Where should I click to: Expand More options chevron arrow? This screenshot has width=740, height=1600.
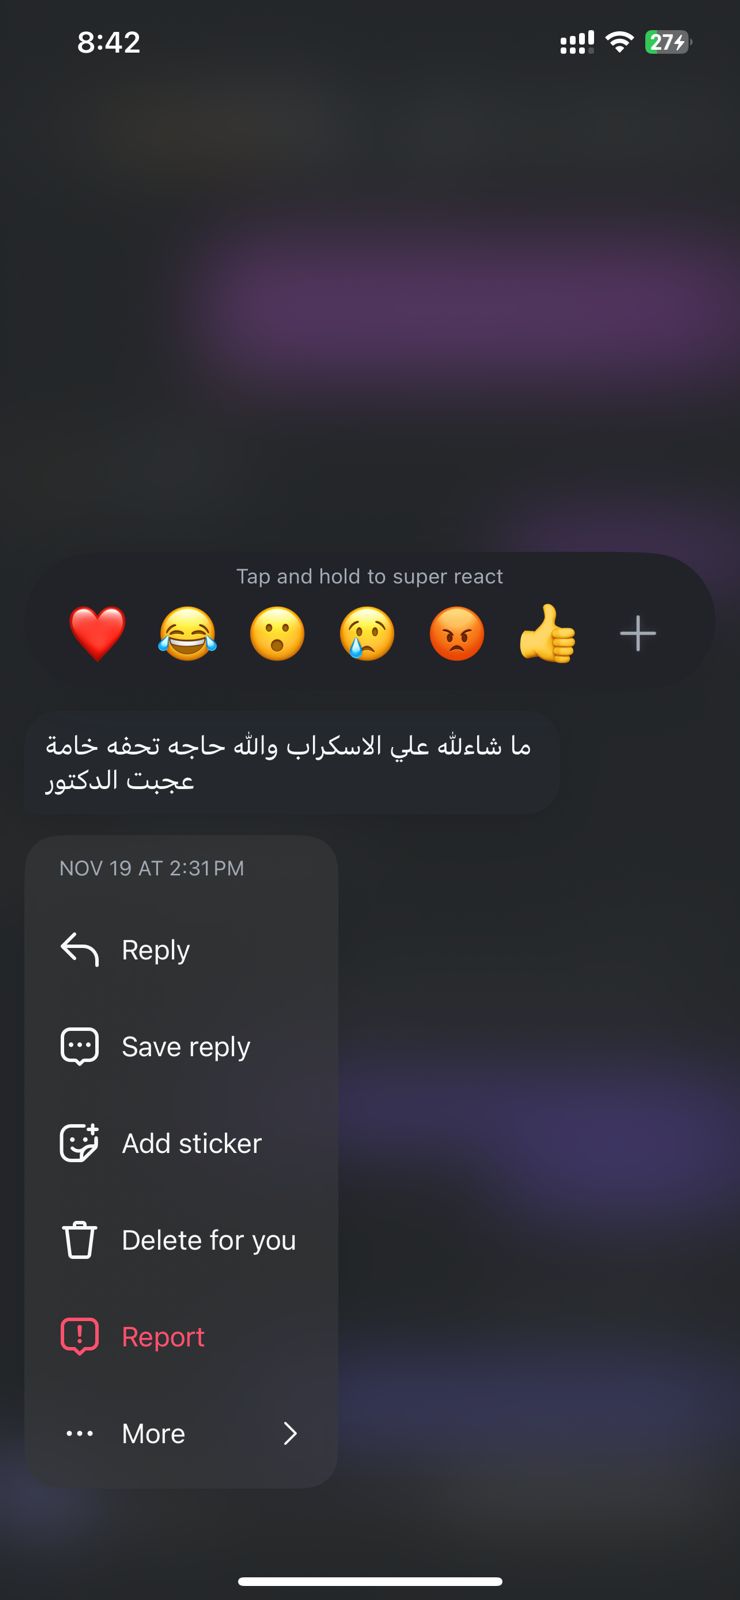[x=290, y=1433]
